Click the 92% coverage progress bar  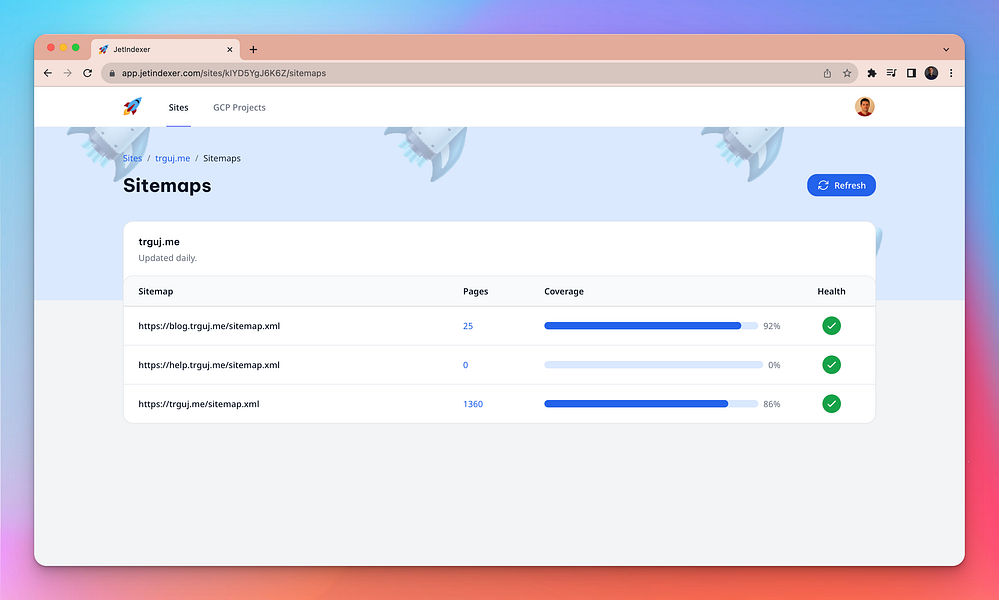pyautogui.click(x=650, y=326)
